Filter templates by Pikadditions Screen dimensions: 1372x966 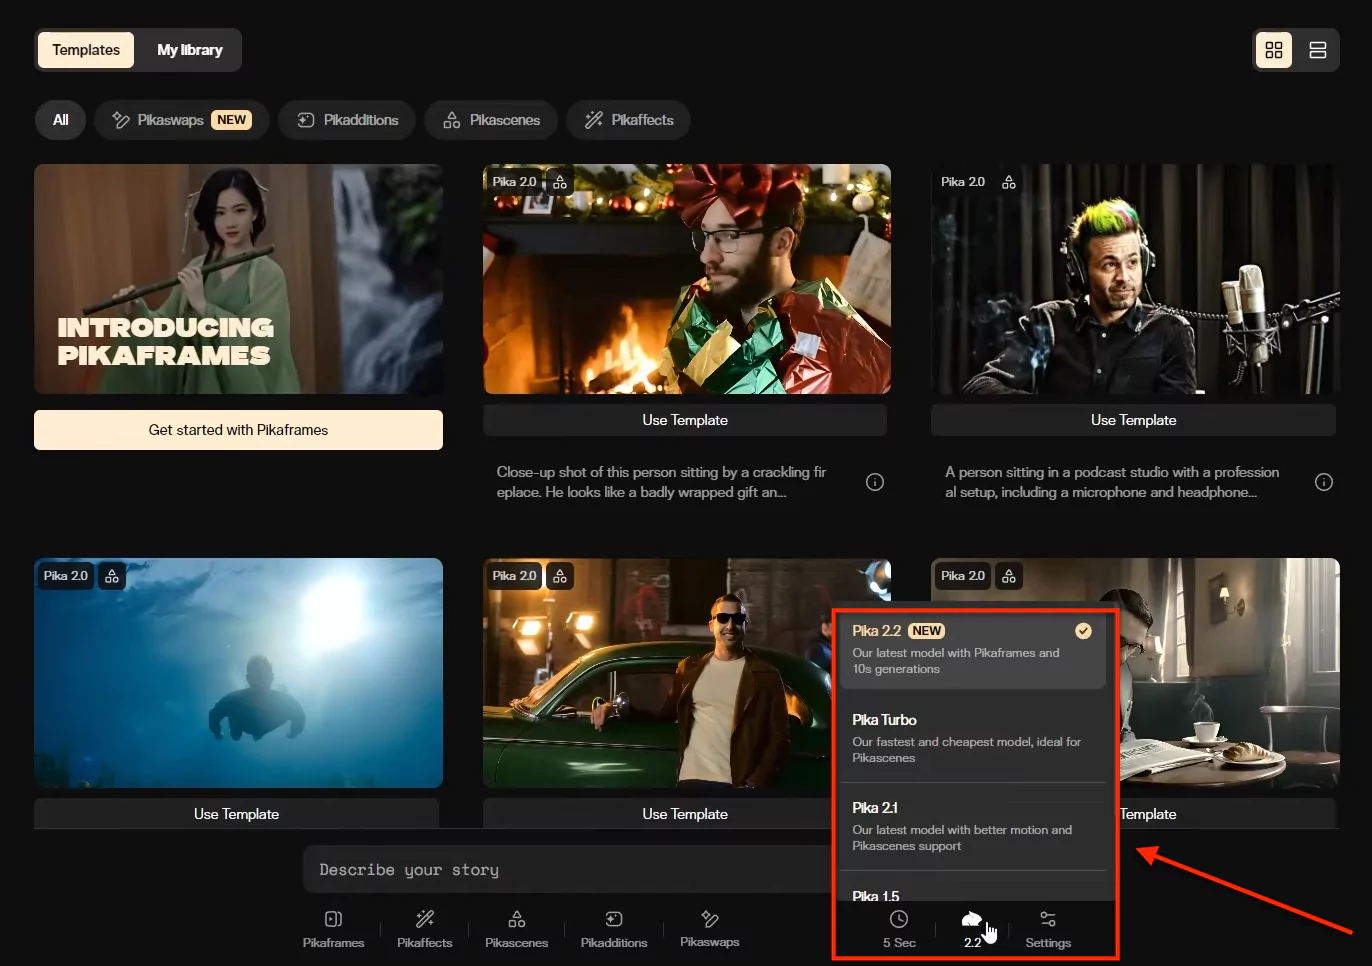pyautogui.click(x=347, y=120)
